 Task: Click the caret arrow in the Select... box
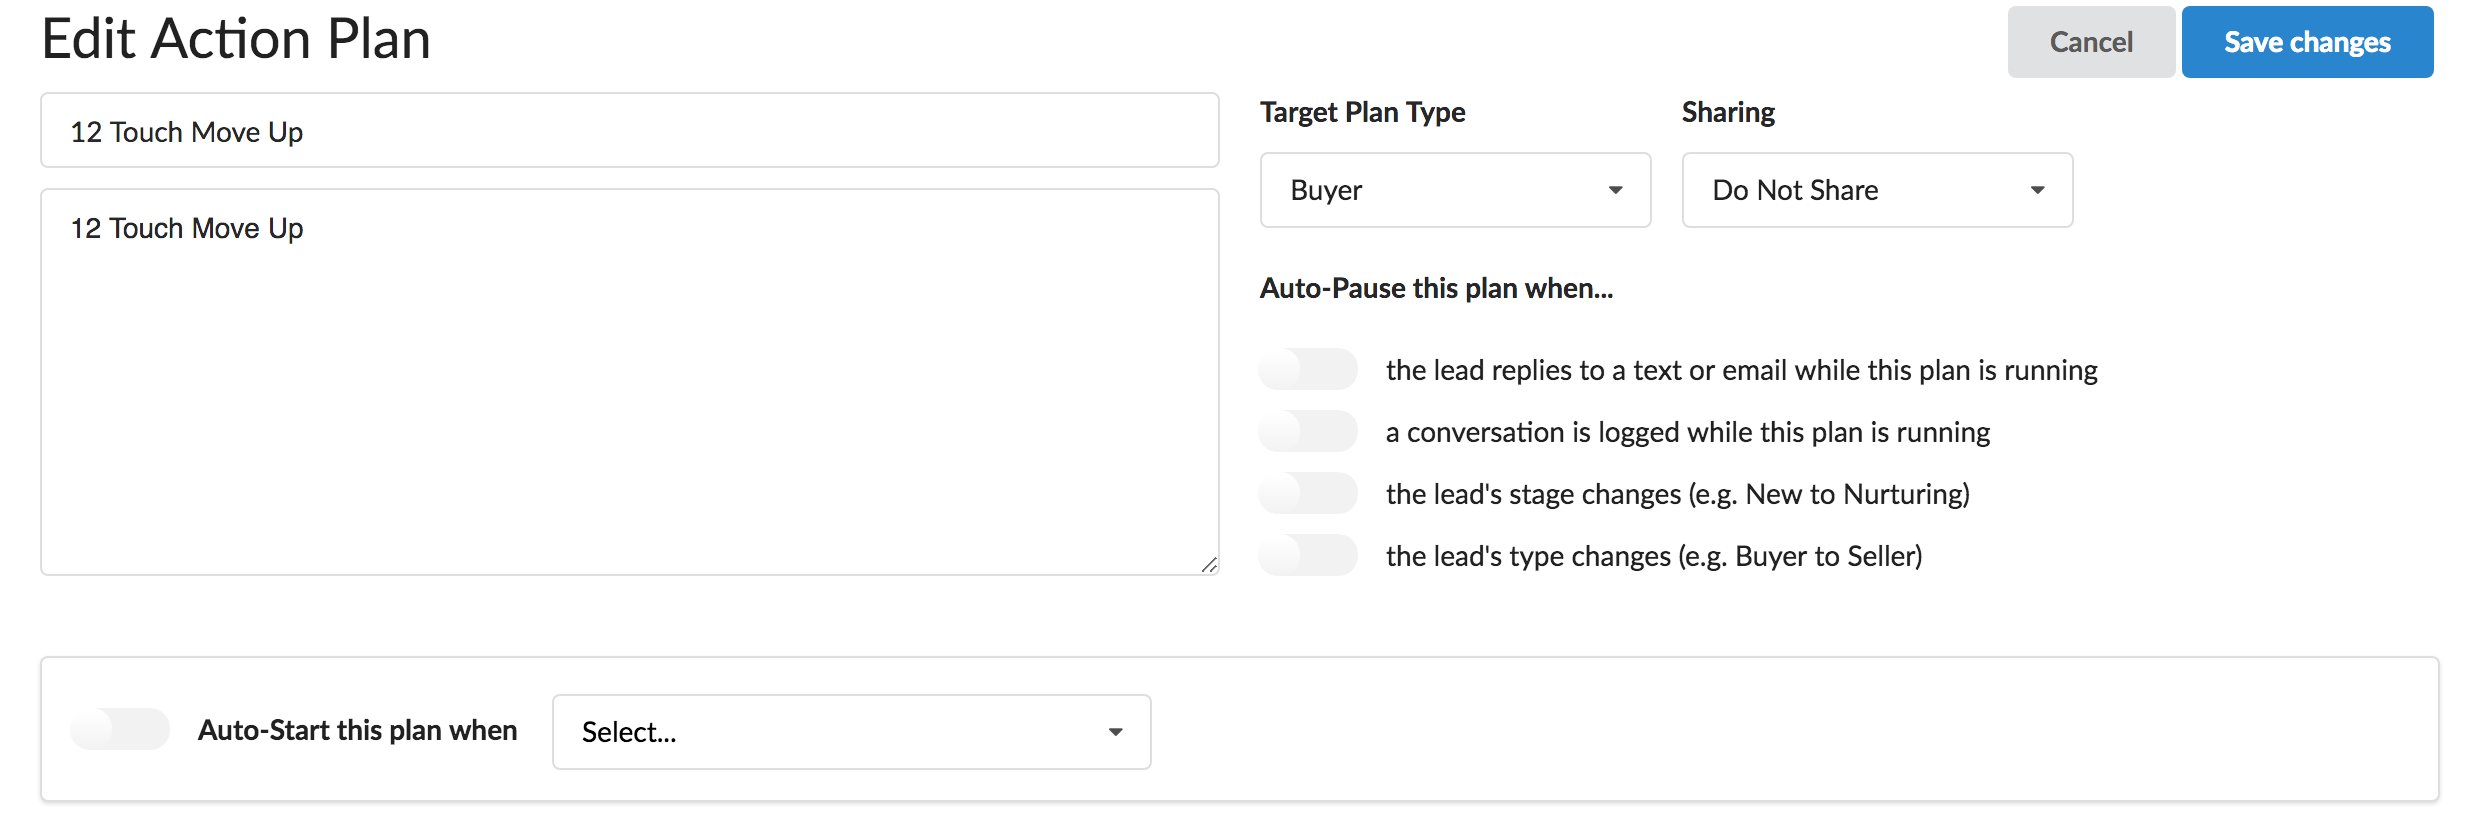(1115, 732)
